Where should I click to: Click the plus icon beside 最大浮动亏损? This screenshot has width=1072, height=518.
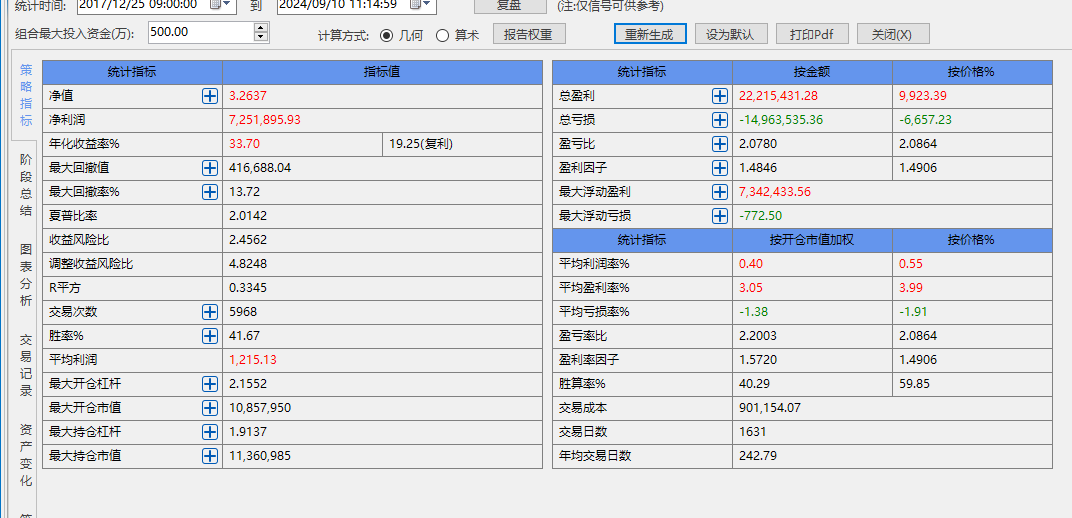click(x=720, y=216)
